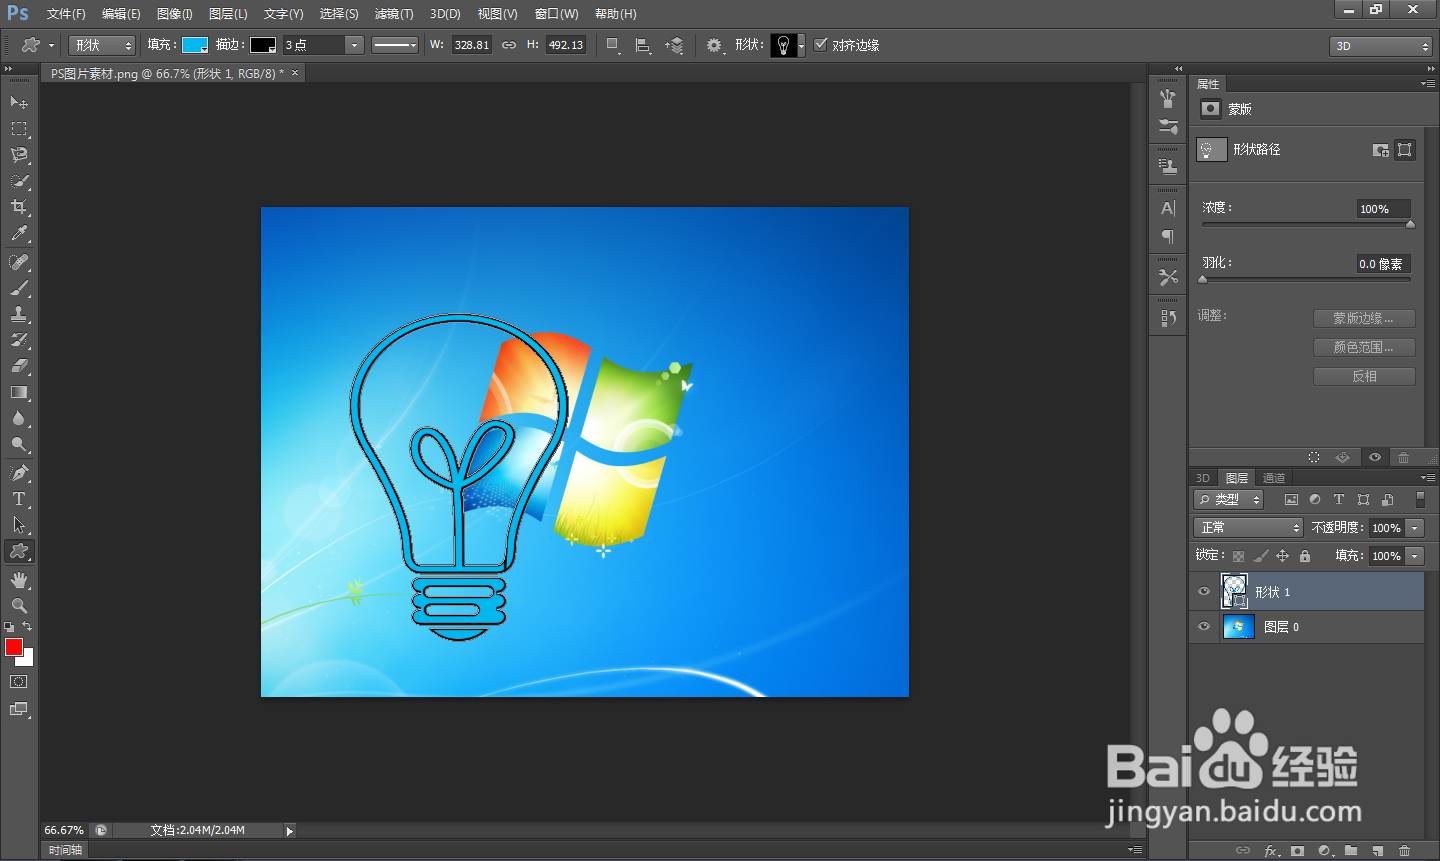The image size is (1440, 861).
Task: Open the 滤镜(T) menu
Action: tap(394, 14)
